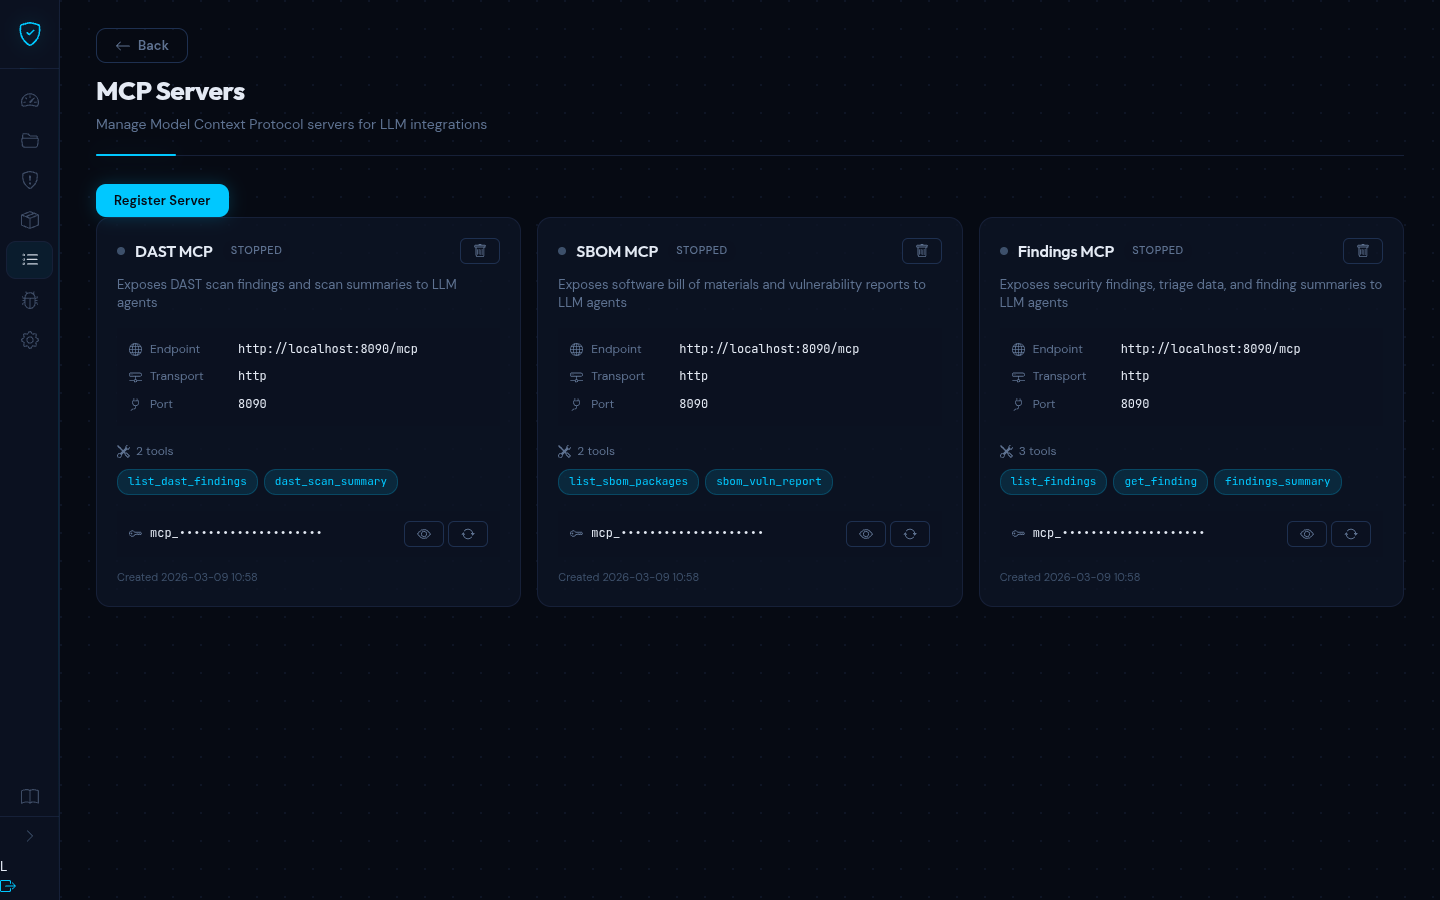Image resolution: width=1440 pixels, height=900 pixels.
Task: Go back using the Back button
Action: [142, 46]
